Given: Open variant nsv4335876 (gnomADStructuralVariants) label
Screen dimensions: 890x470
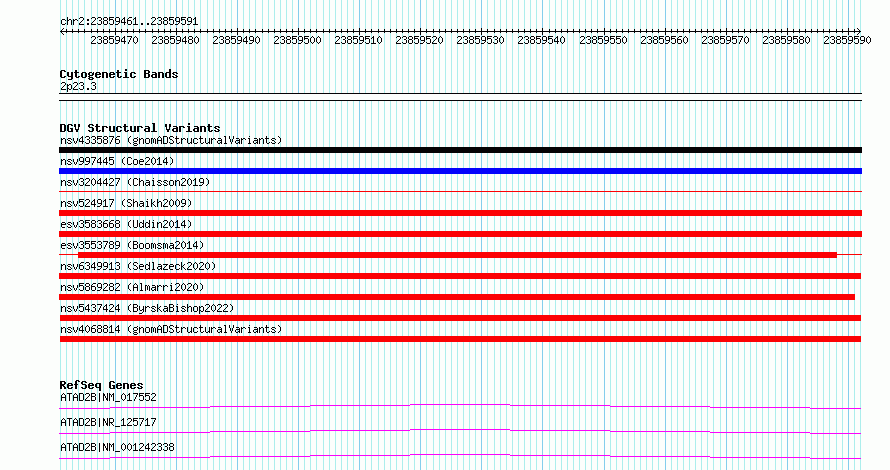Looking at the screenshot, I should (x=171, y=140).
